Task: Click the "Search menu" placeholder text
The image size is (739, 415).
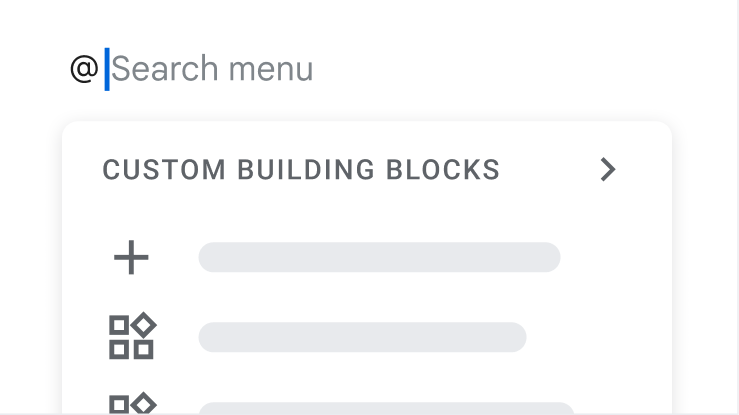Action: click(212, 69)
